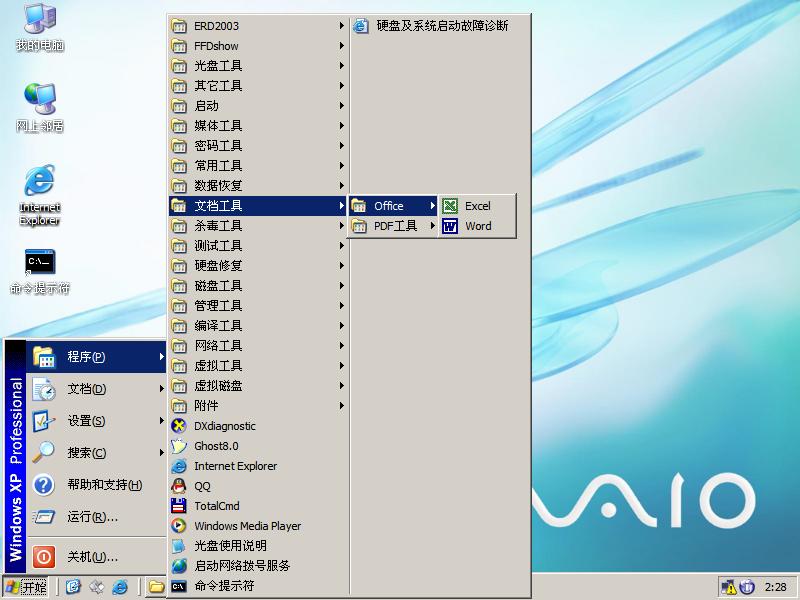Open the 附件 folder menu item
Screen dimensions: 800x600
[259, 406]
